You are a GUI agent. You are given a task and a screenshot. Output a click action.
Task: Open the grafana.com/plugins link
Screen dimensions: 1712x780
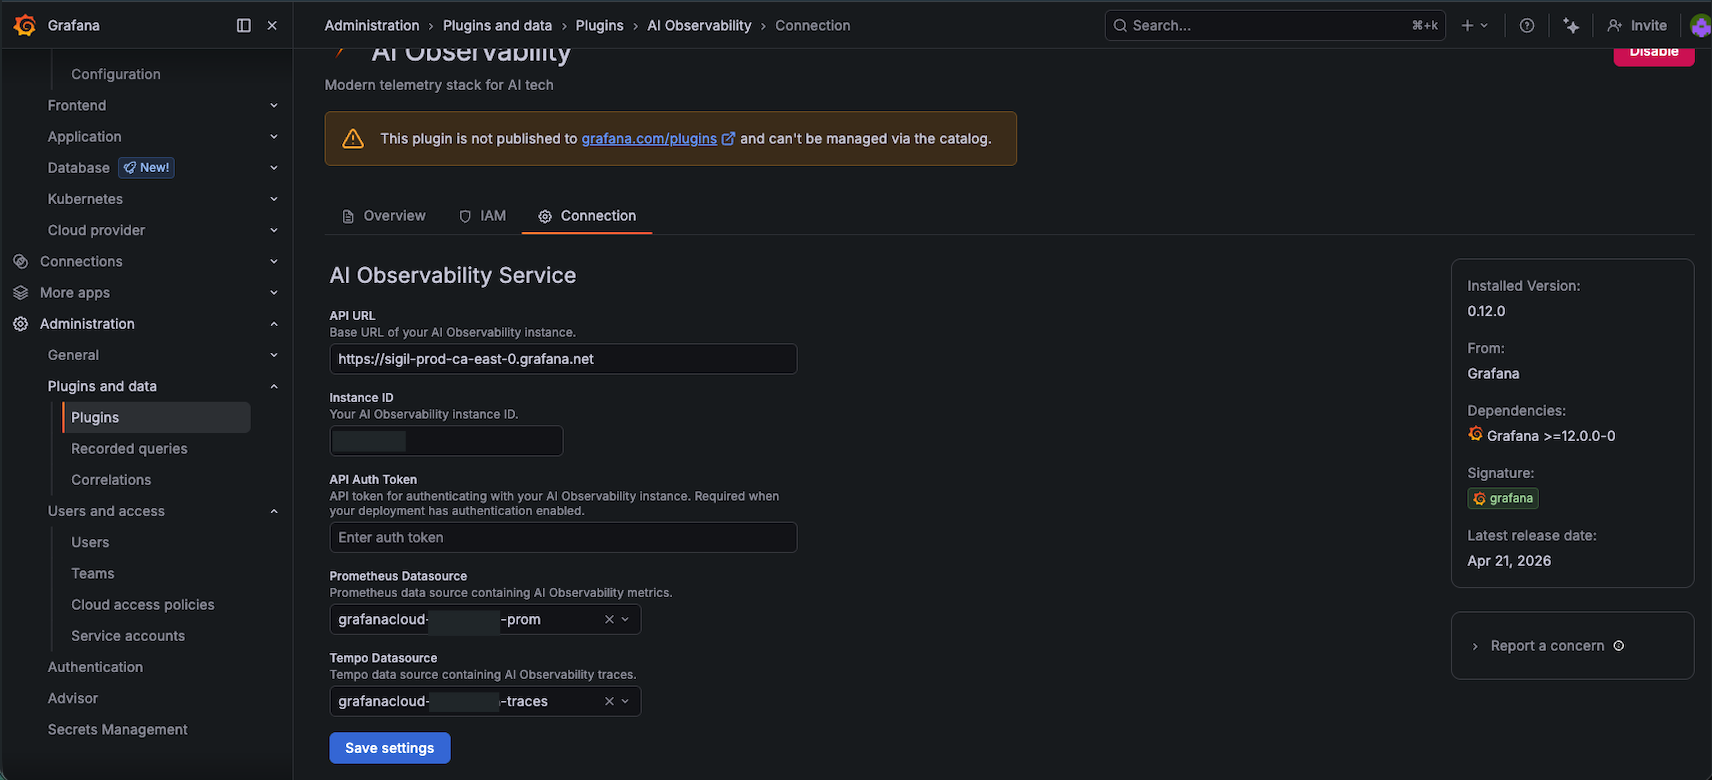[649, 138]
